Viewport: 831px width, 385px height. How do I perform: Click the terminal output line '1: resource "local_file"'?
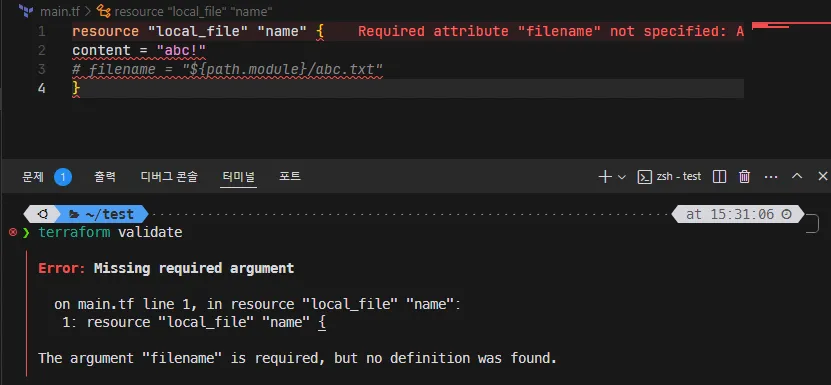point(194,322)
